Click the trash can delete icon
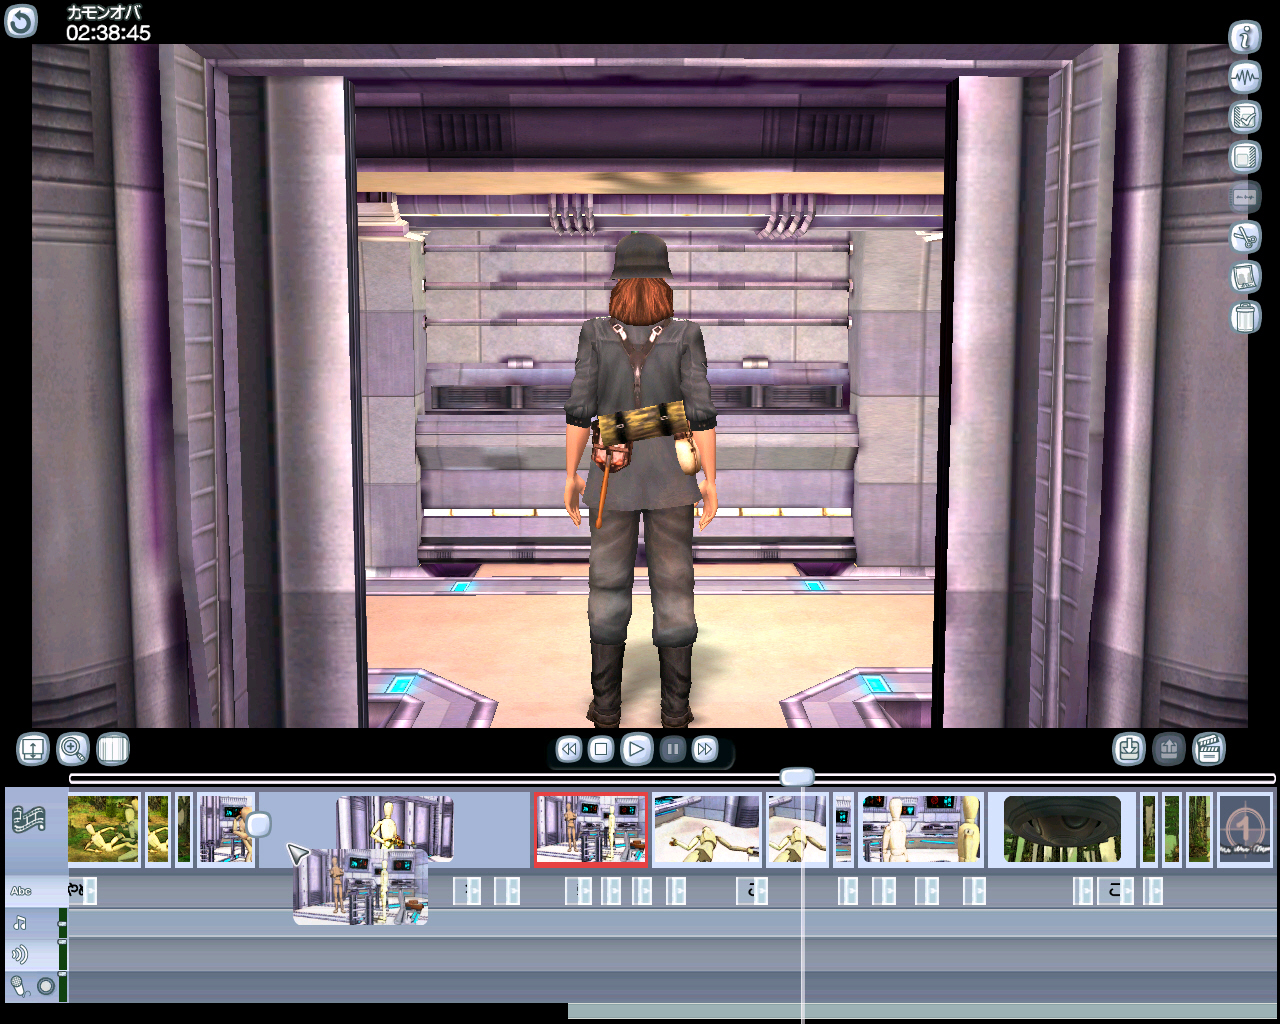The image size is (1280, 1024). coord(1245,317)
